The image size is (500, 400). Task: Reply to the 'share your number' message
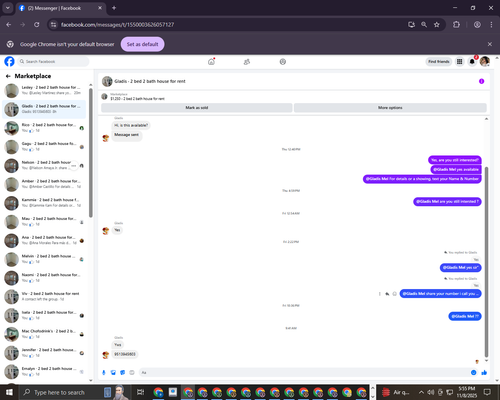387,294
